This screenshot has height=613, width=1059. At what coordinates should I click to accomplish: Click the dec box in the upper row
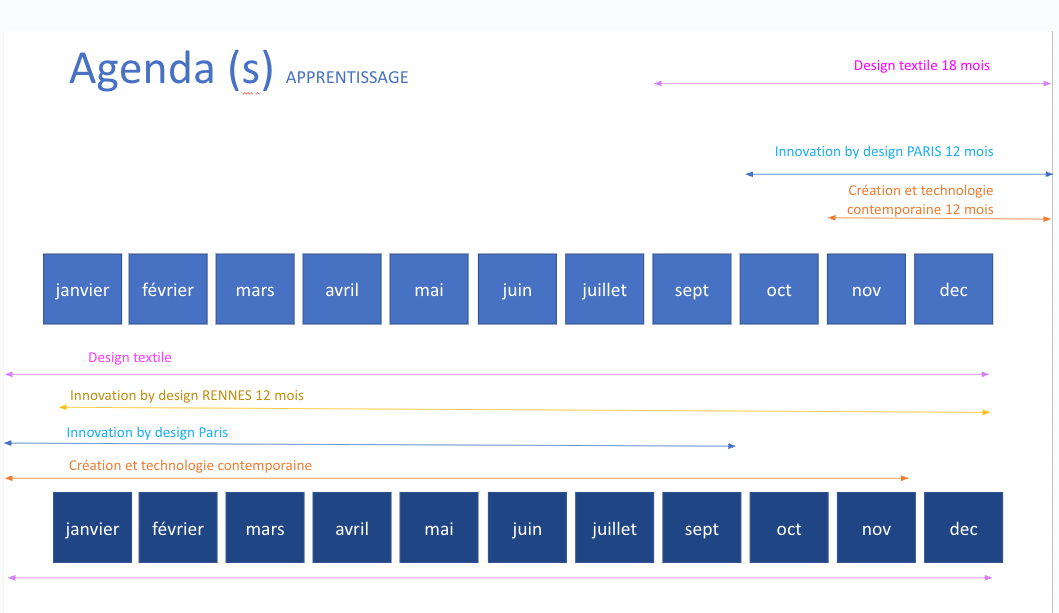click(953, 289)
